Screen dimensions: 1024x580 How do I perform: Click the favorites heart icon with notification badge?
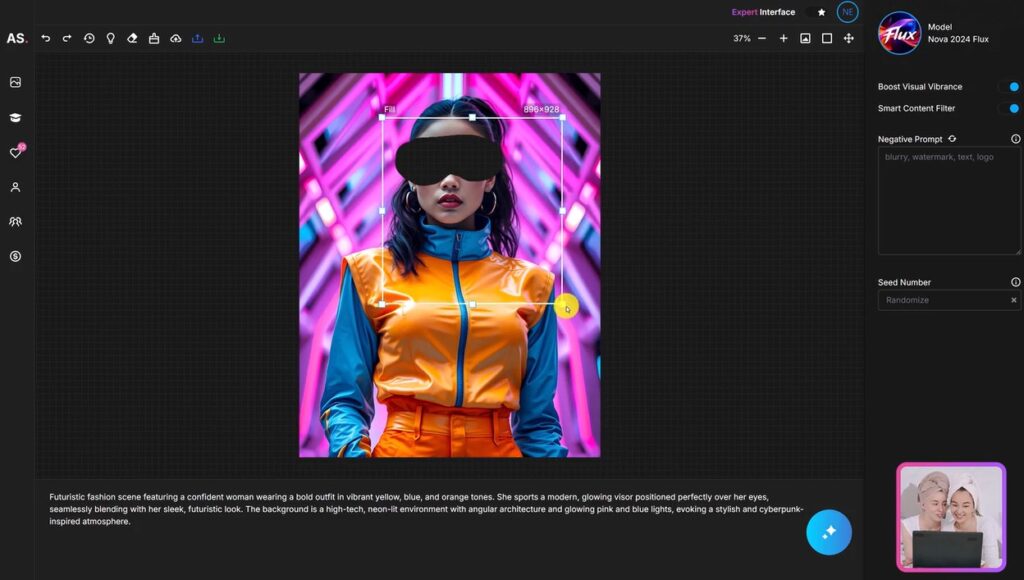(x=14, y=152)
